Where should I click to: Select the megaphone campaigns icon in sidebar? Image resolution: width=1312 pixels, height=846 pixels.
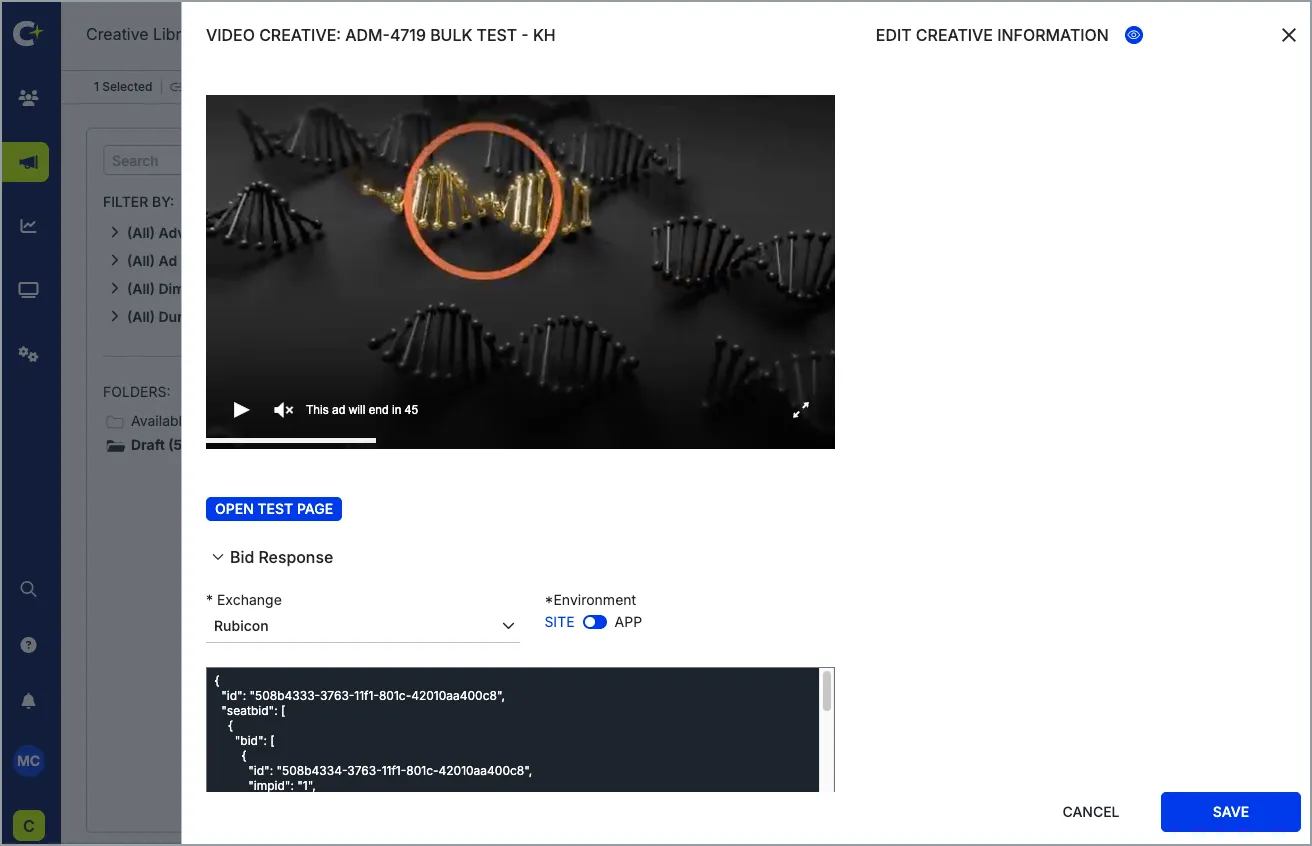tap(26, 162)
